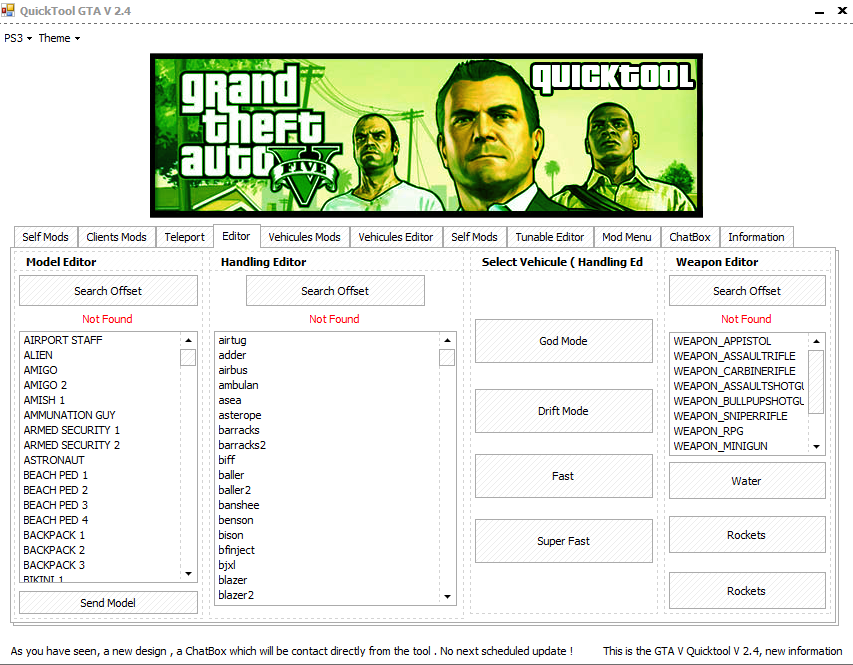This screenshot has height=665, width=853.
Task: Click Search Offset in Handling Editor
Action: coord(335,291)
